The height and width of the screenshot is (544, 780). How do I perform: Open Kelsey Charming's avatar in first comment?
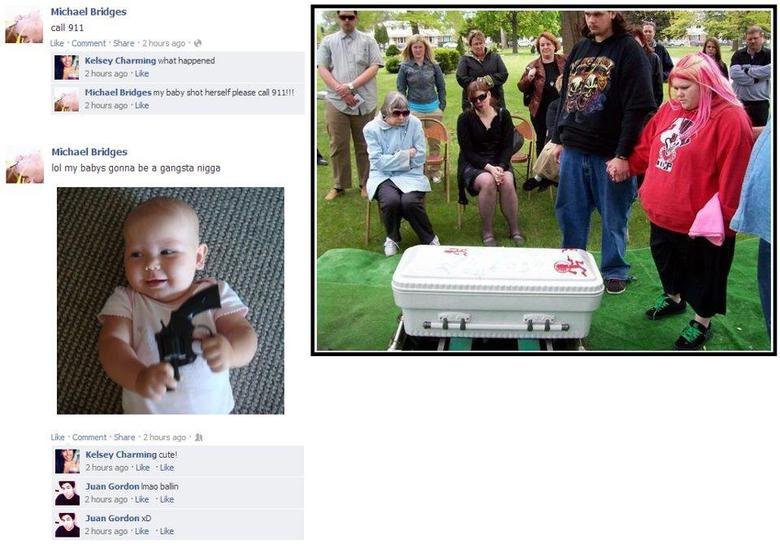(67, 68)
